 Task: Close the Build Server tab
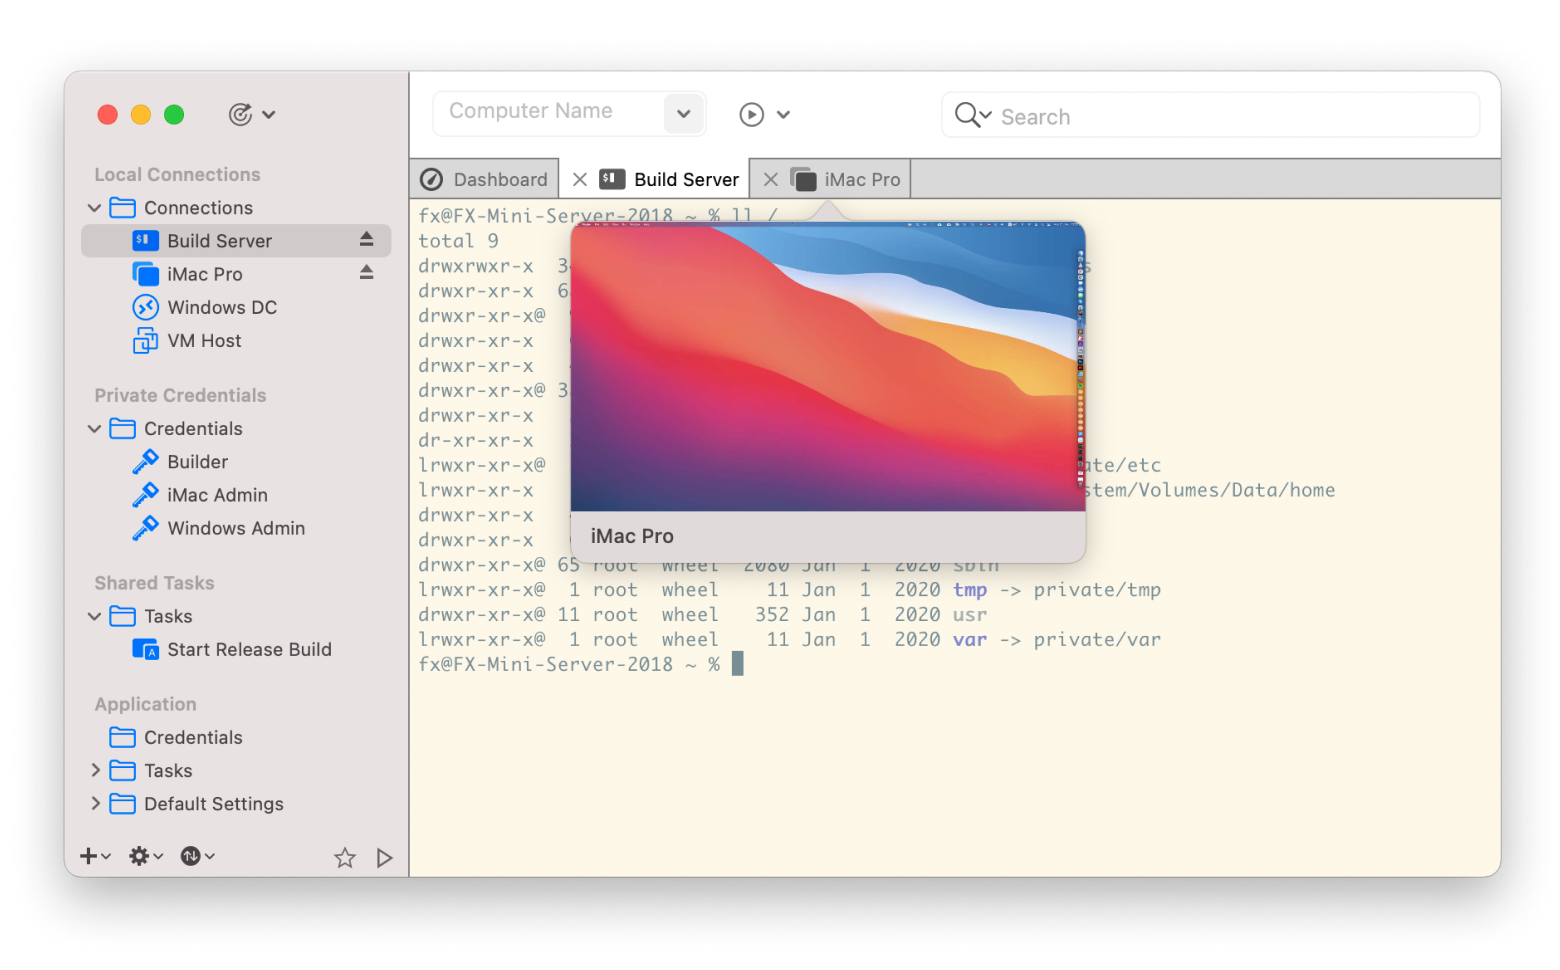[579, 179]
